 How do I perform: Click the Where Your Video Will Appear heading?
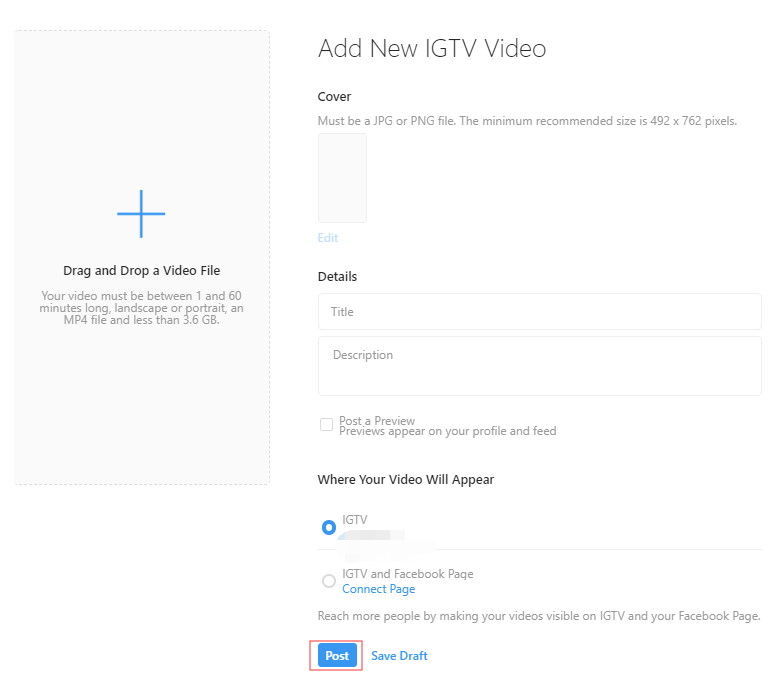click(x=406, y=480)
